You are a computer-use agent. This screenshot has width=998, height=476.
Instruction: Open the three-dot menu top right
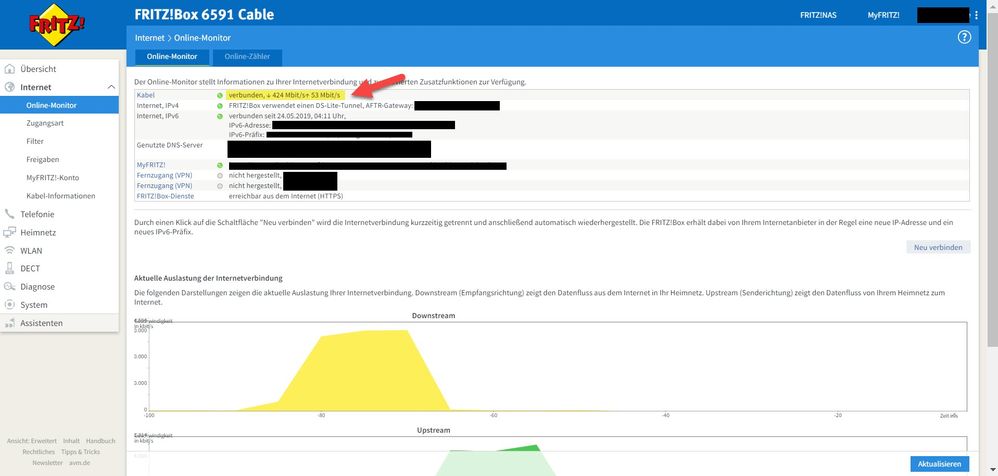click(x=976, y=15)
